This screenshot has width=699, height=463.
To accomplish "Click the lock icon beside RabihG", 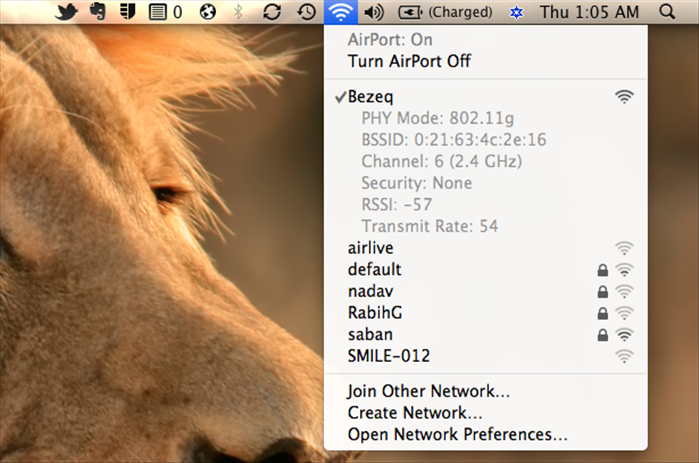I will (x=603, y=313).
